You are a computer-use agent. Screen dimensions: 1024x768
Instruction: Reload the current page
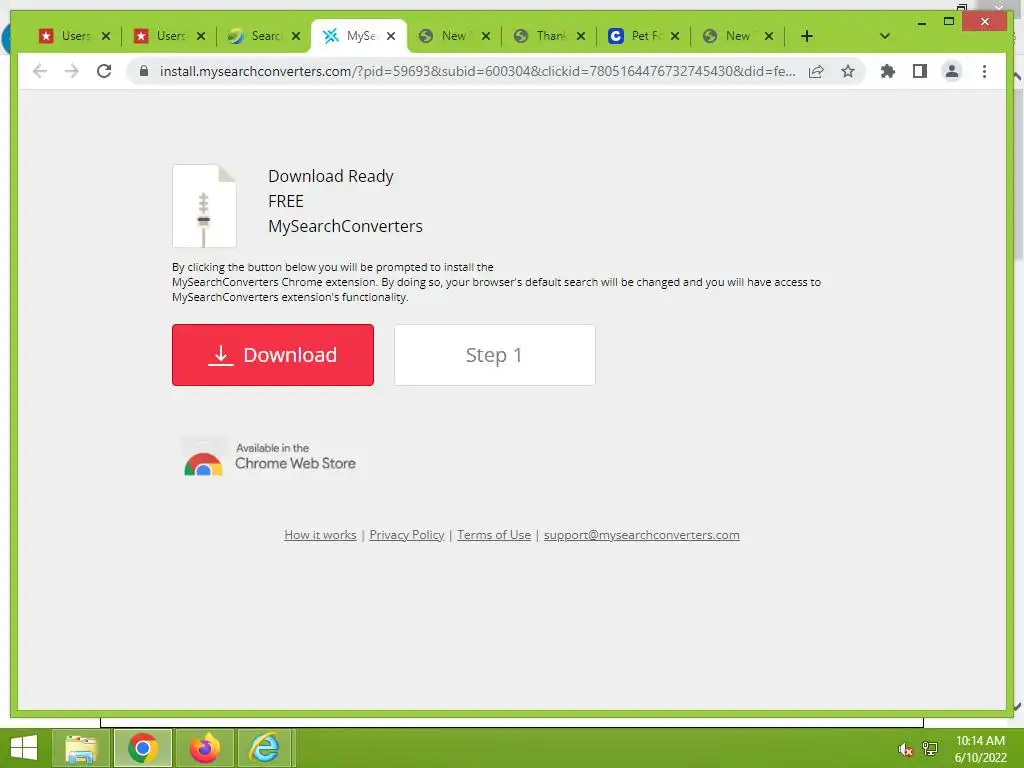coord(104,71)
